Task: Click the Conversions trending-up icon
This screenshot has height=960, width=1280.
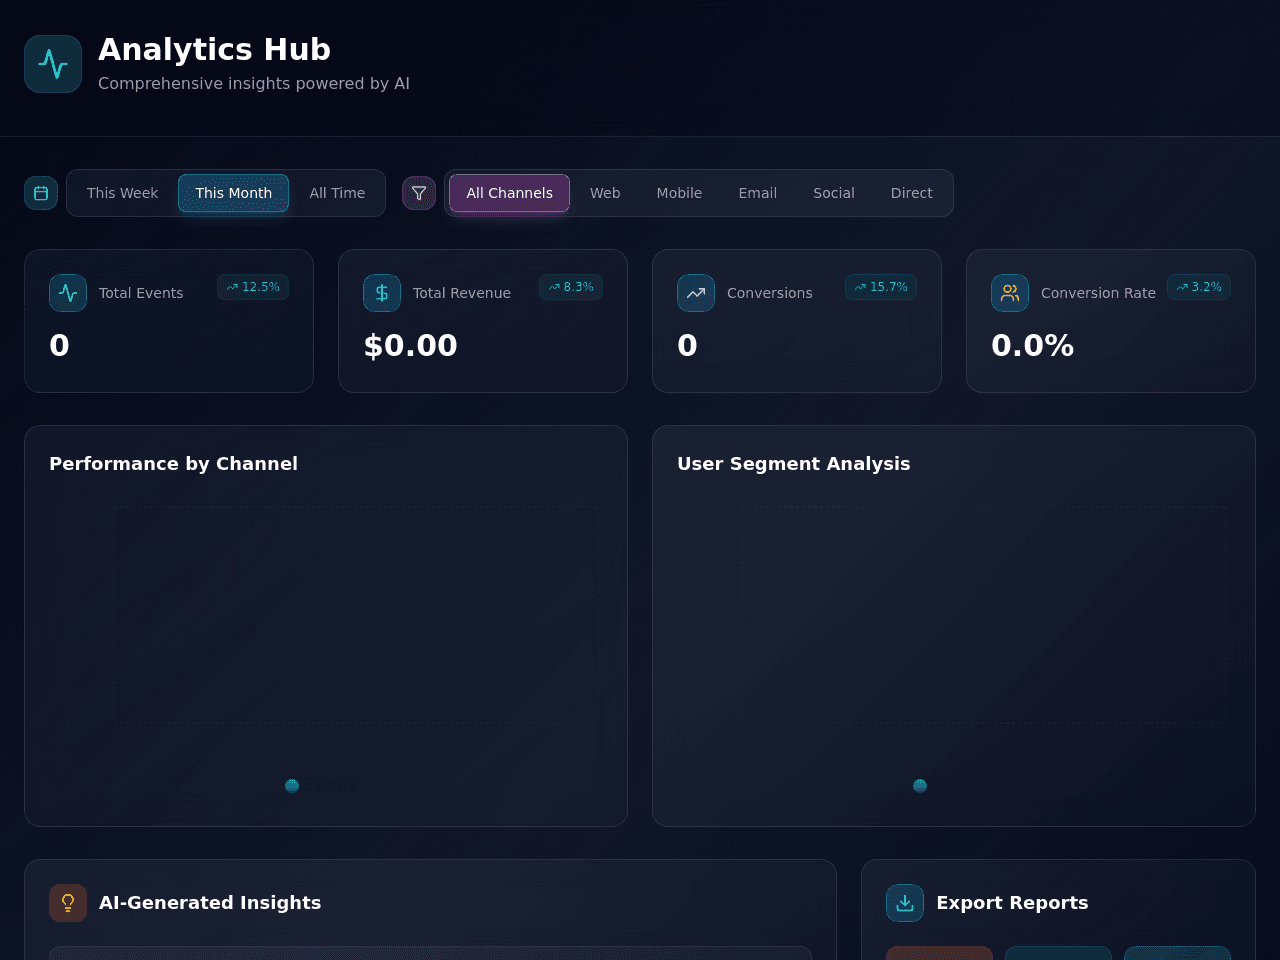Action: [696, 293]
